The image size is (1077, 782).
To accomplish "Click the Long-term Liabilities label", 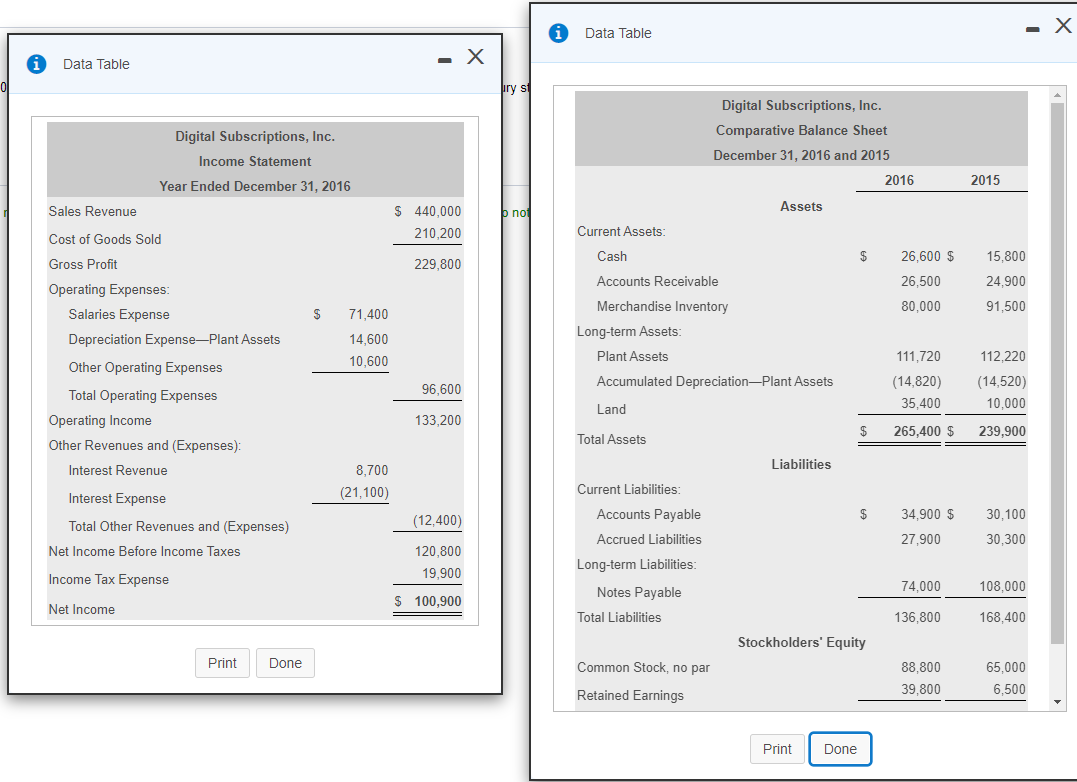I will click(636, 564).
